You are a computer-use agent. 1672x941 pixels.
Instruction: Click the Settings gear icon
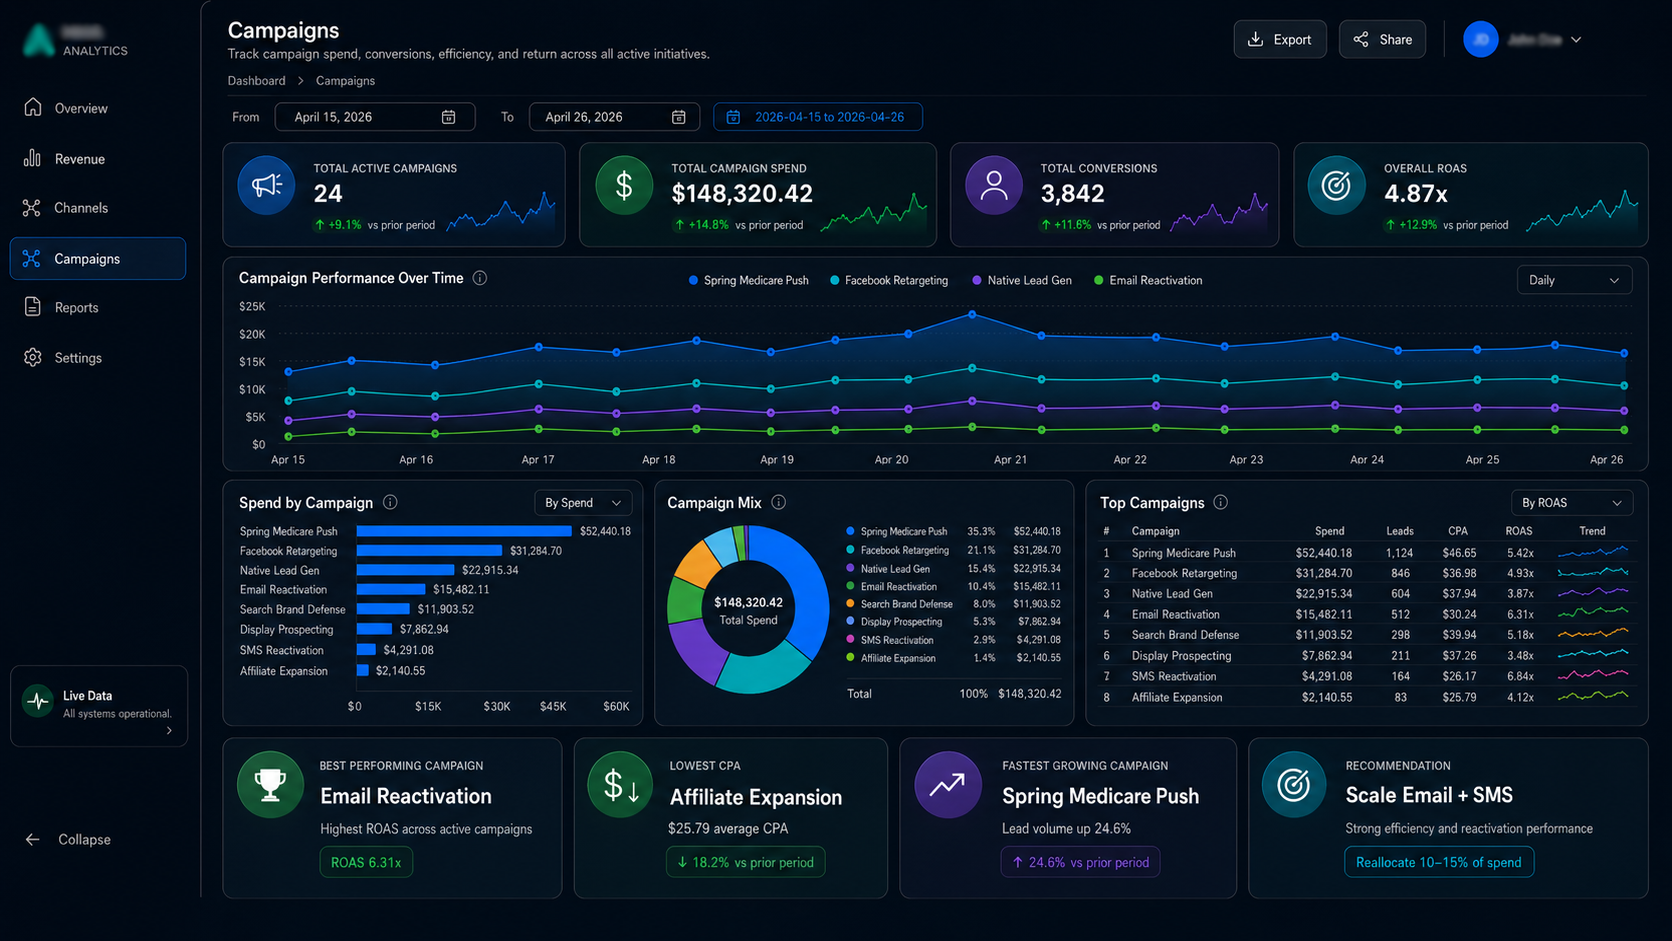33,357
